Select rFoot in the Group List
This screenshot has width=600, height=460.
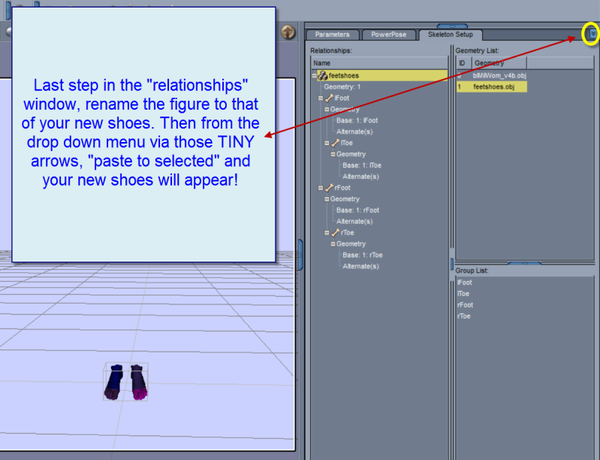[465, 305]
